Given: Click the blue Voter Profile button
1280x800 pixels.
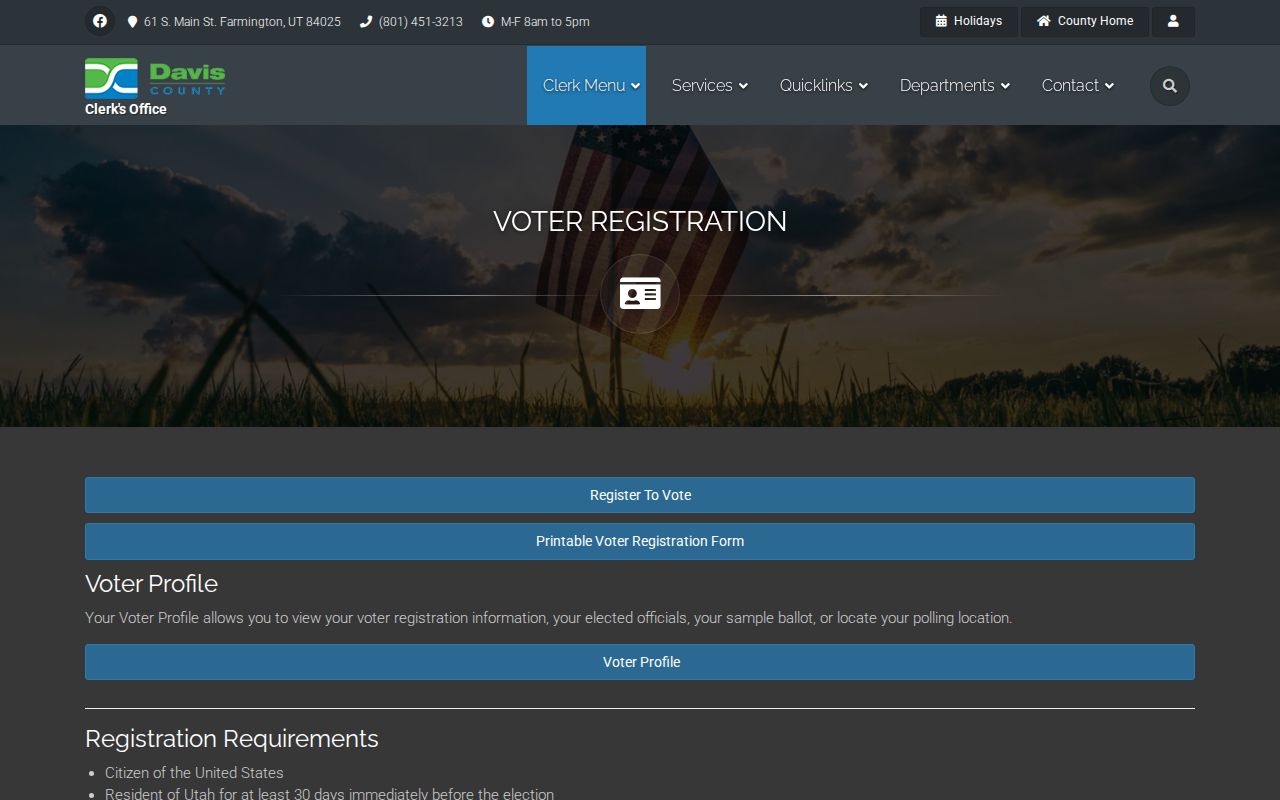Looking at the screenshot, I should (x=640, y=662).
